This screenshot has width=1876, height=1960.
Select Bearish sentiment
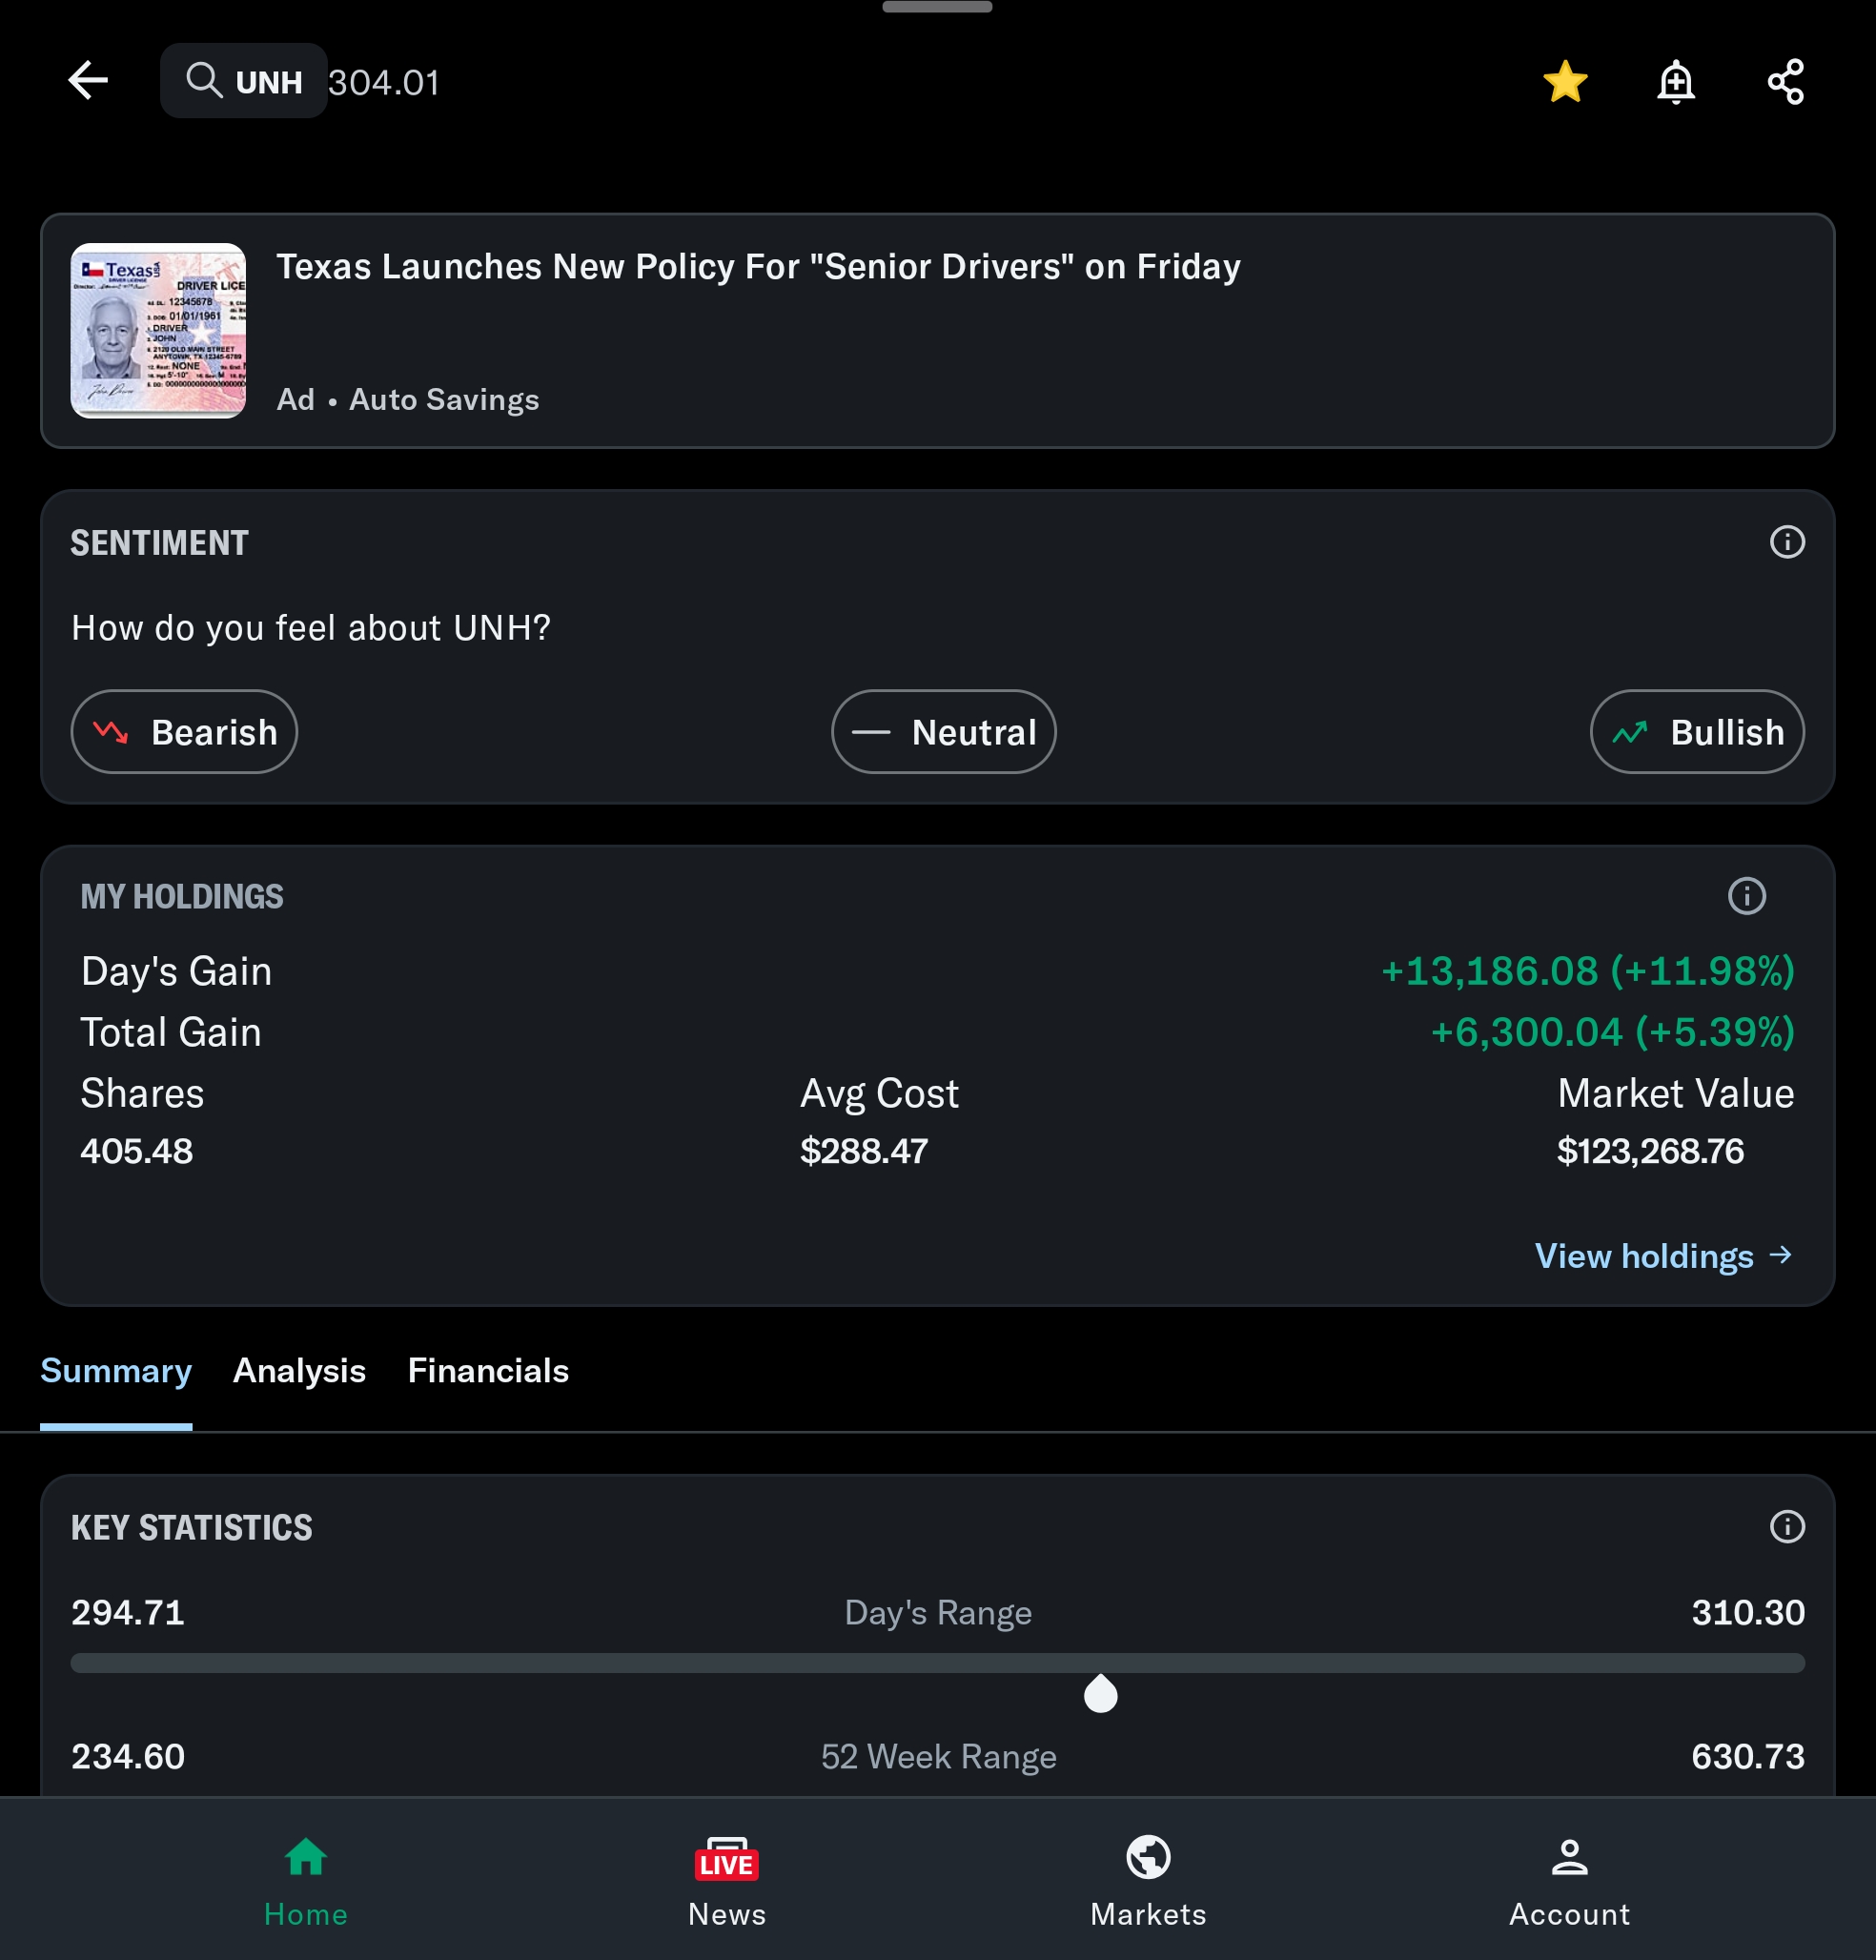(x=184, y=732)
